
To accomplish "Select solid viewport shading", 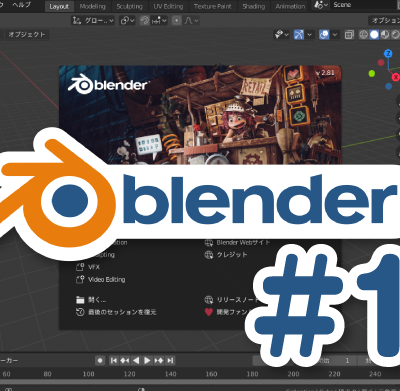I will click(x=374, y=34).
